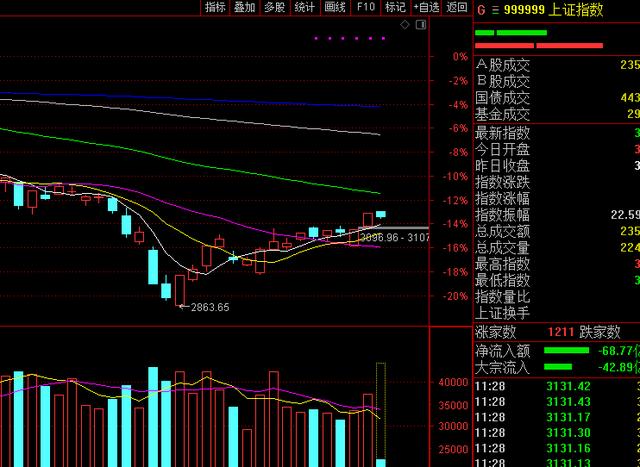This screenshot has height=467, width=640.
Task: Click the red G icon beside stock code
Action: (481, 10)
